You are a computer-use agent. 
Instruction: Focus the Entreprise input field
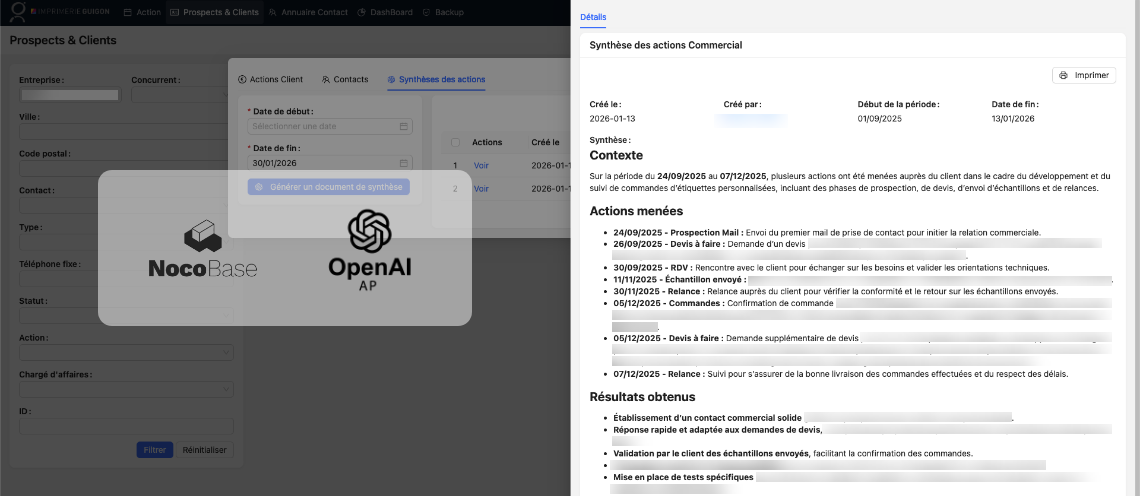pos(70,95)
